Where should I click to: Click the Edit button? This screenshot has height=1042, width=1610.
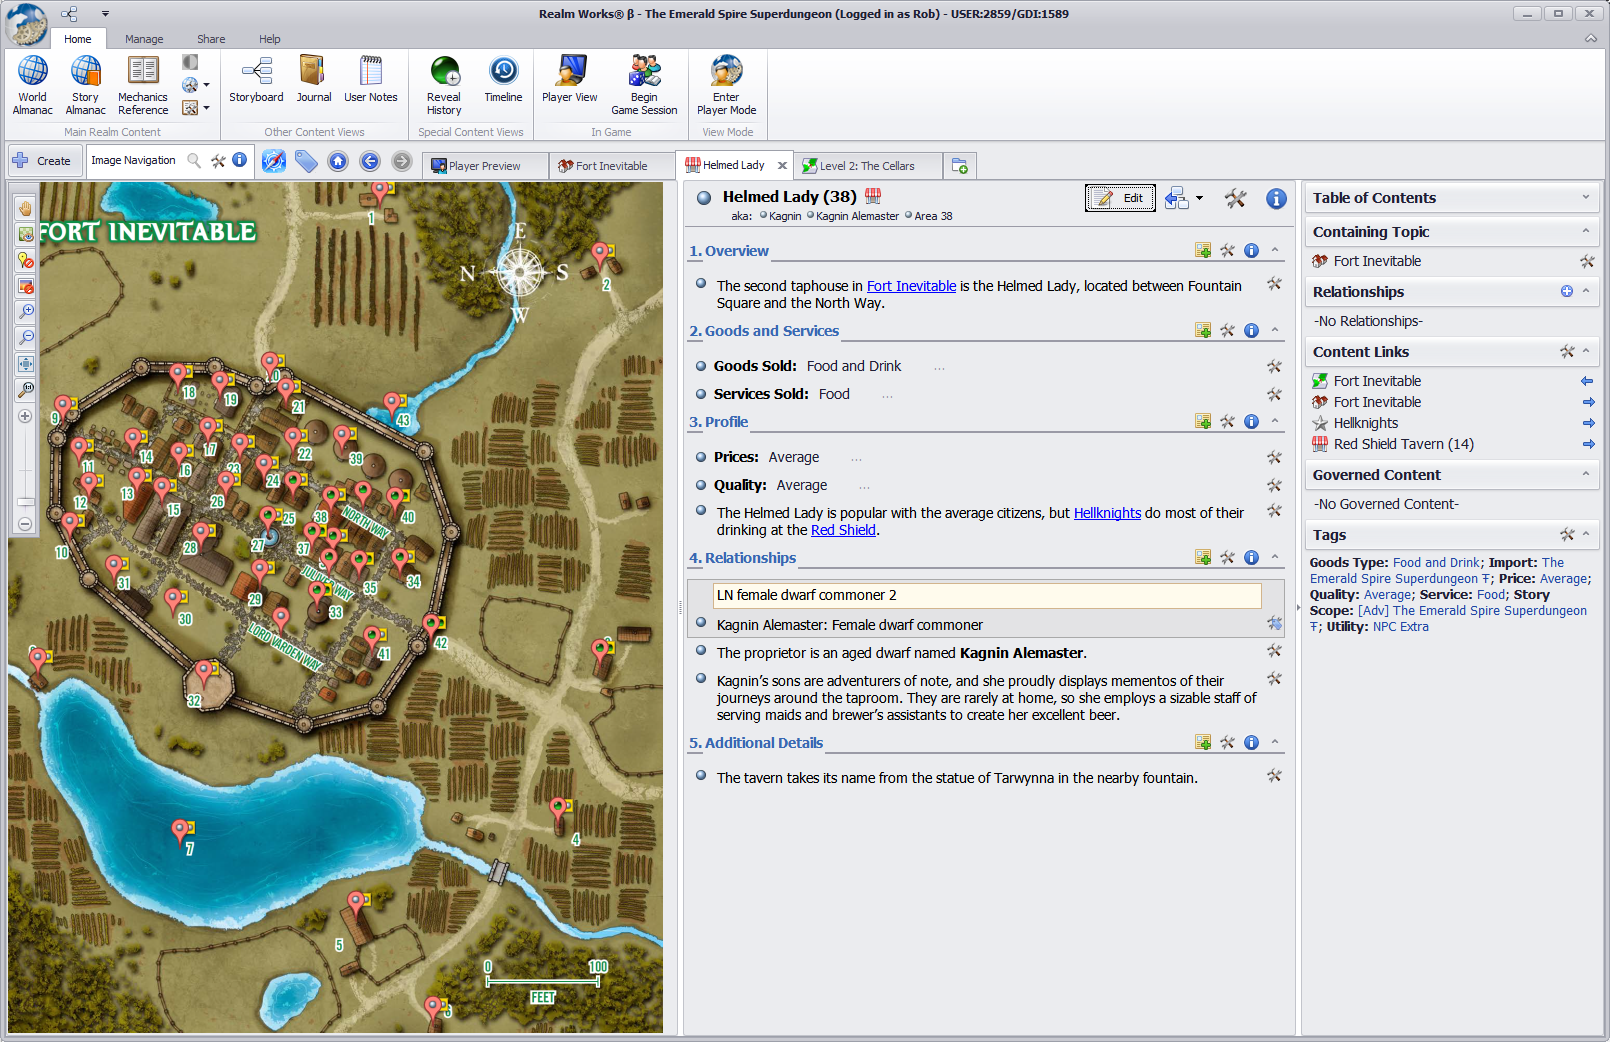tap(1120, 198)
